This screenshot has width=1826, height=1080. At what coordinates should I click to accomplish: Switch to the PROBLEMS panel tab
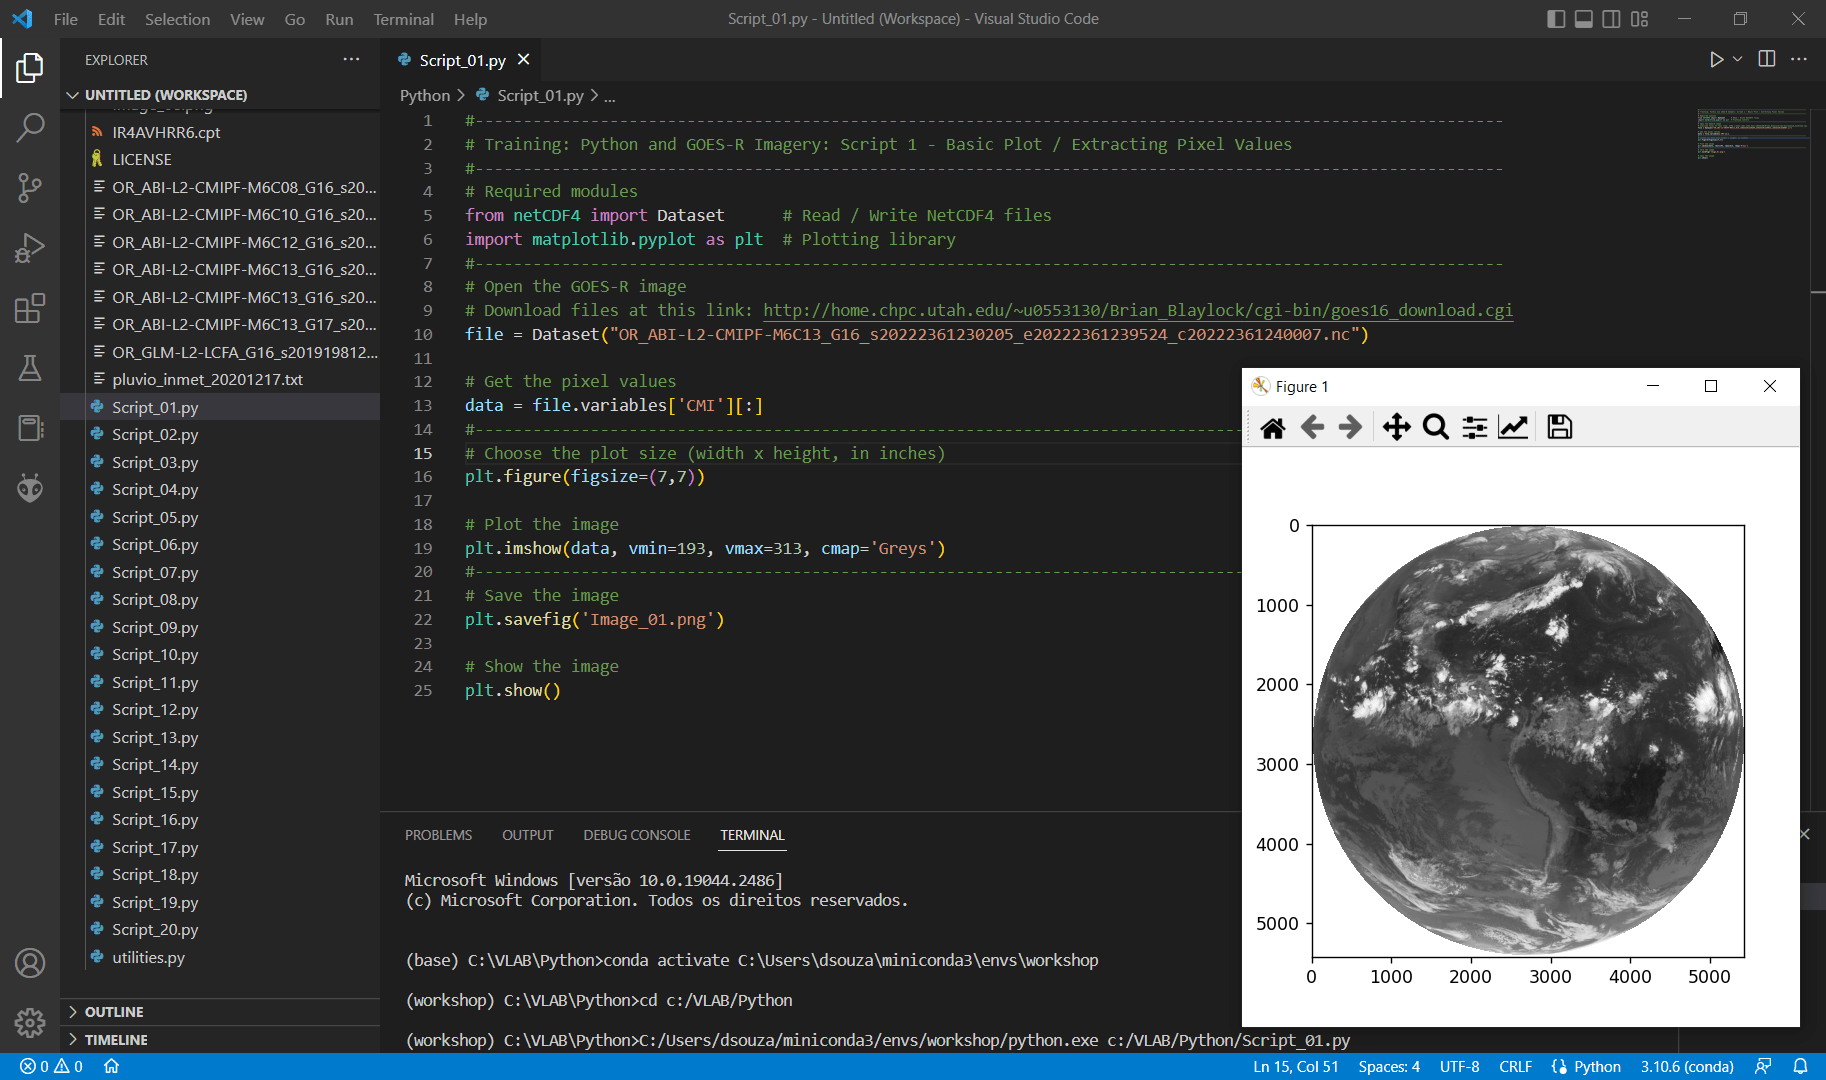tap(438, 835)
